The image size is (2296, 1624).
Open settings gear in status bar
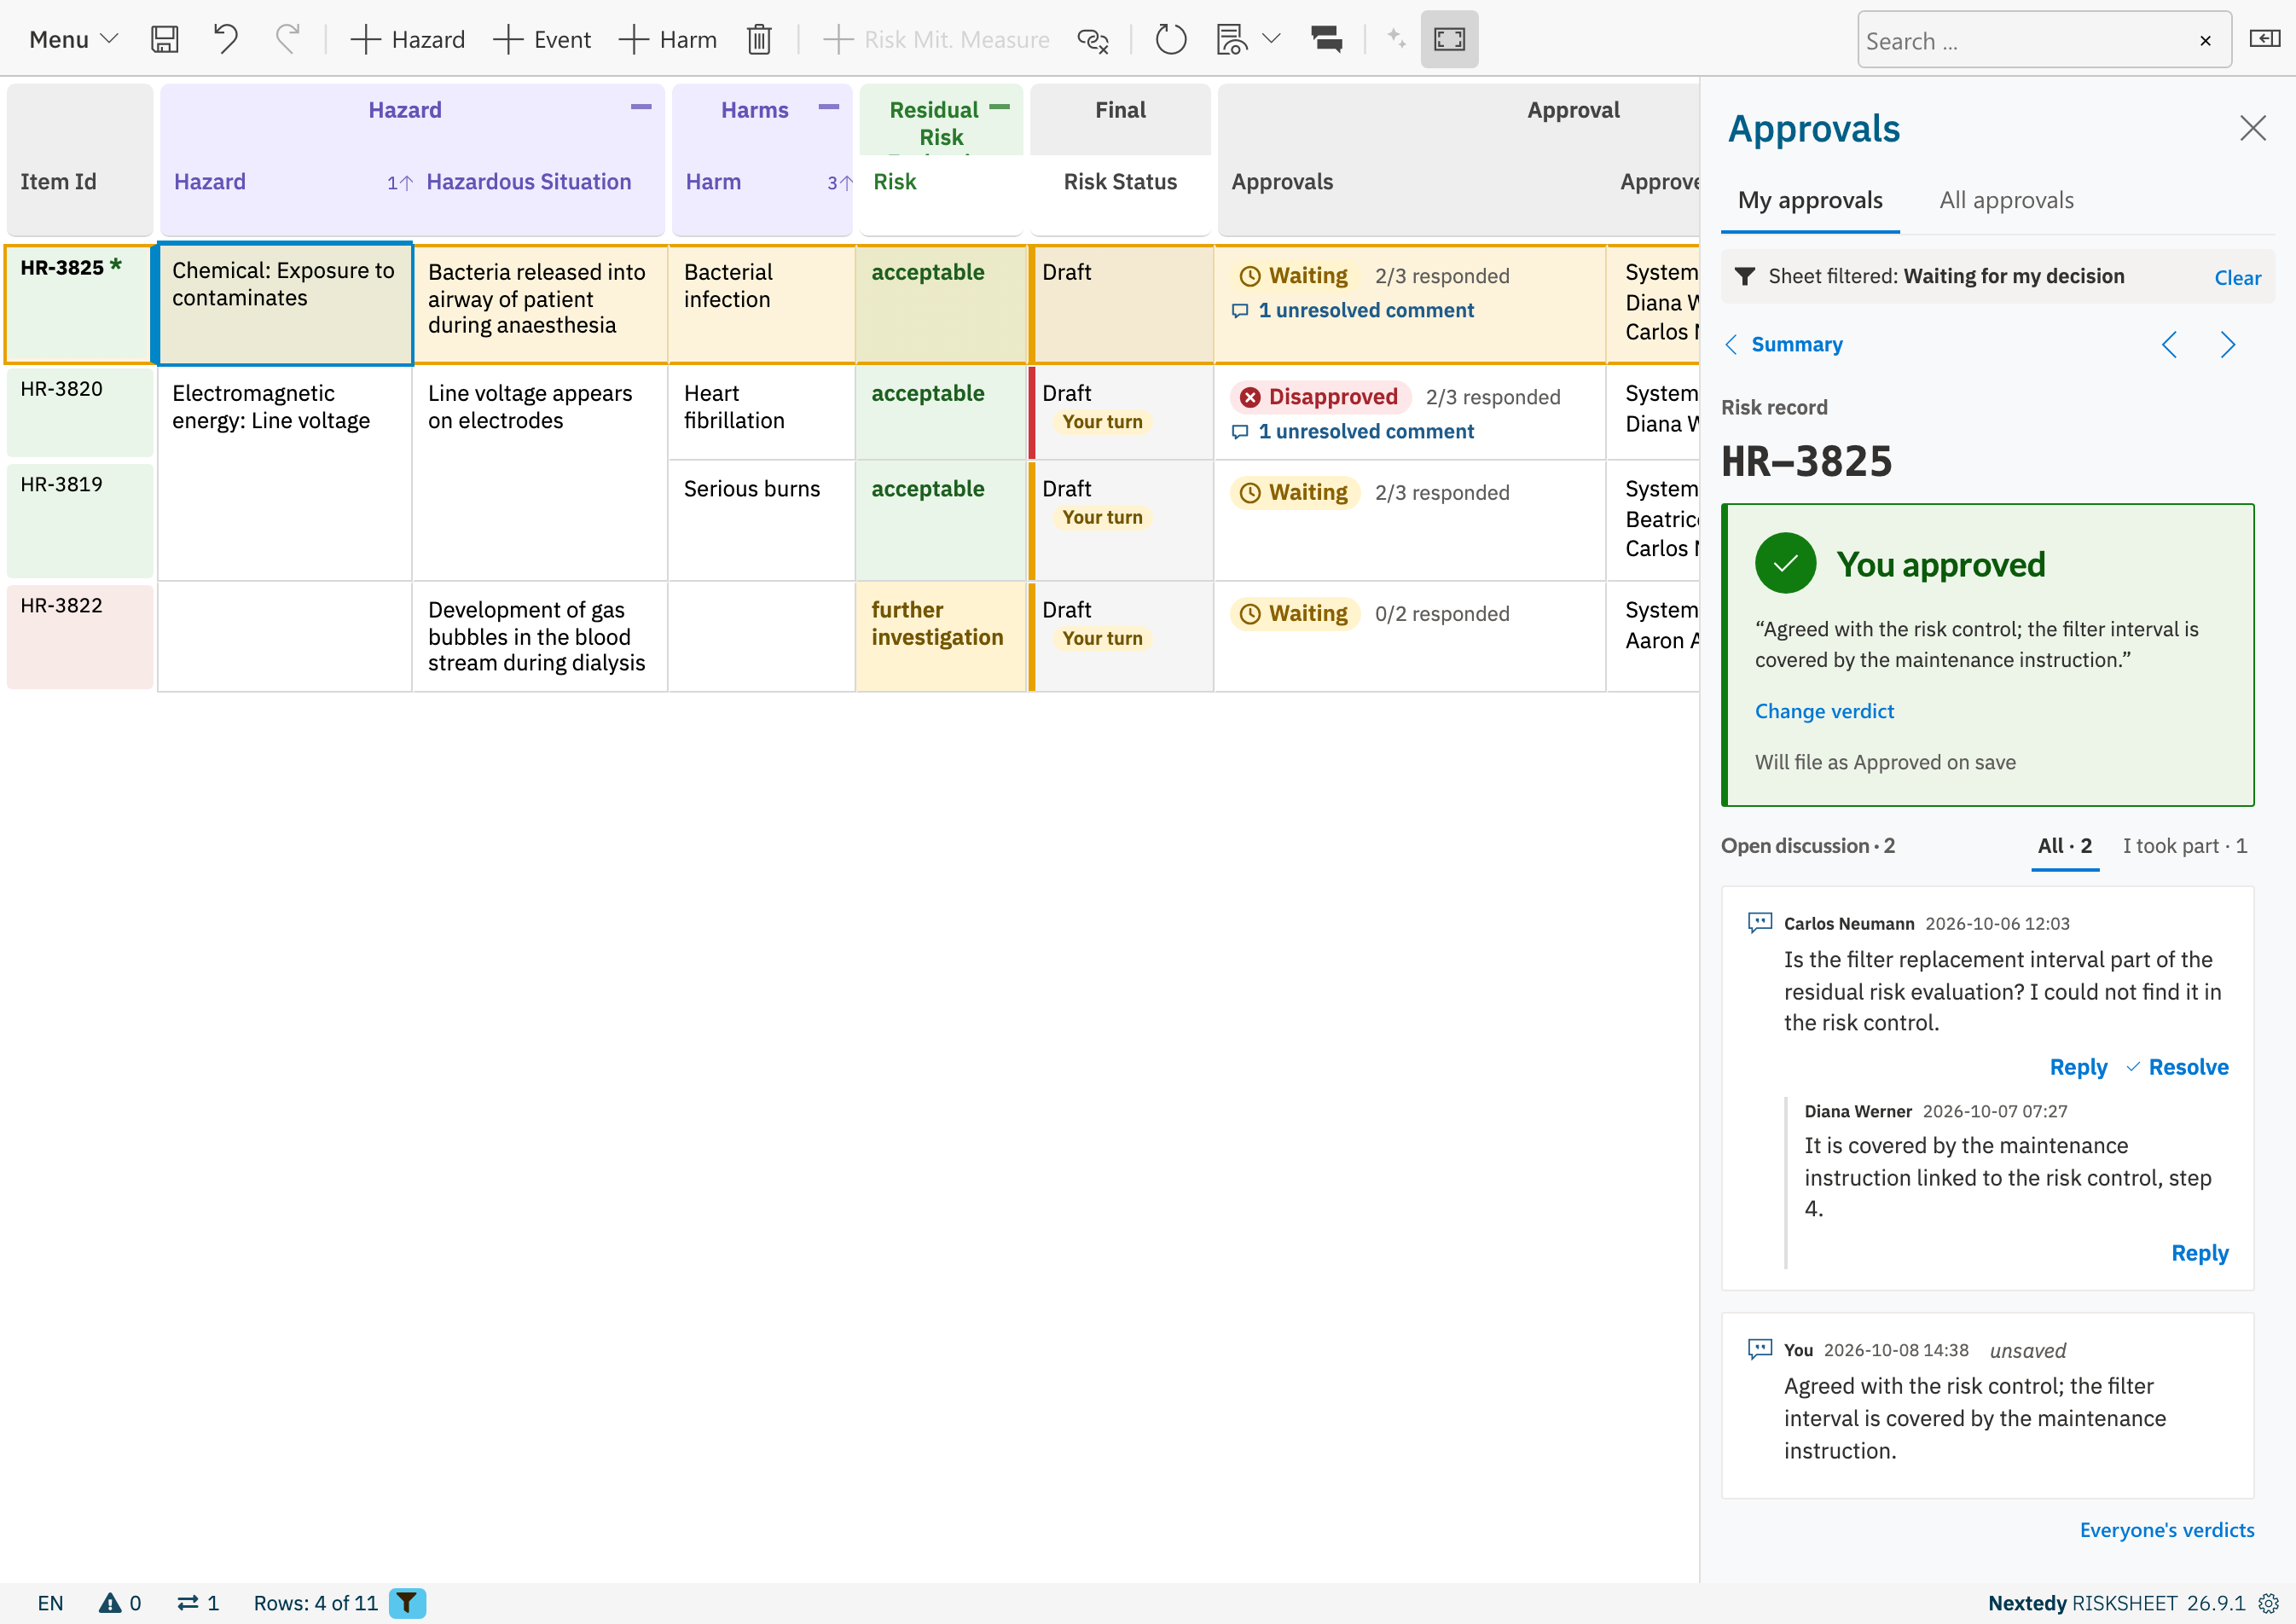click(x=2269, y=1603)
